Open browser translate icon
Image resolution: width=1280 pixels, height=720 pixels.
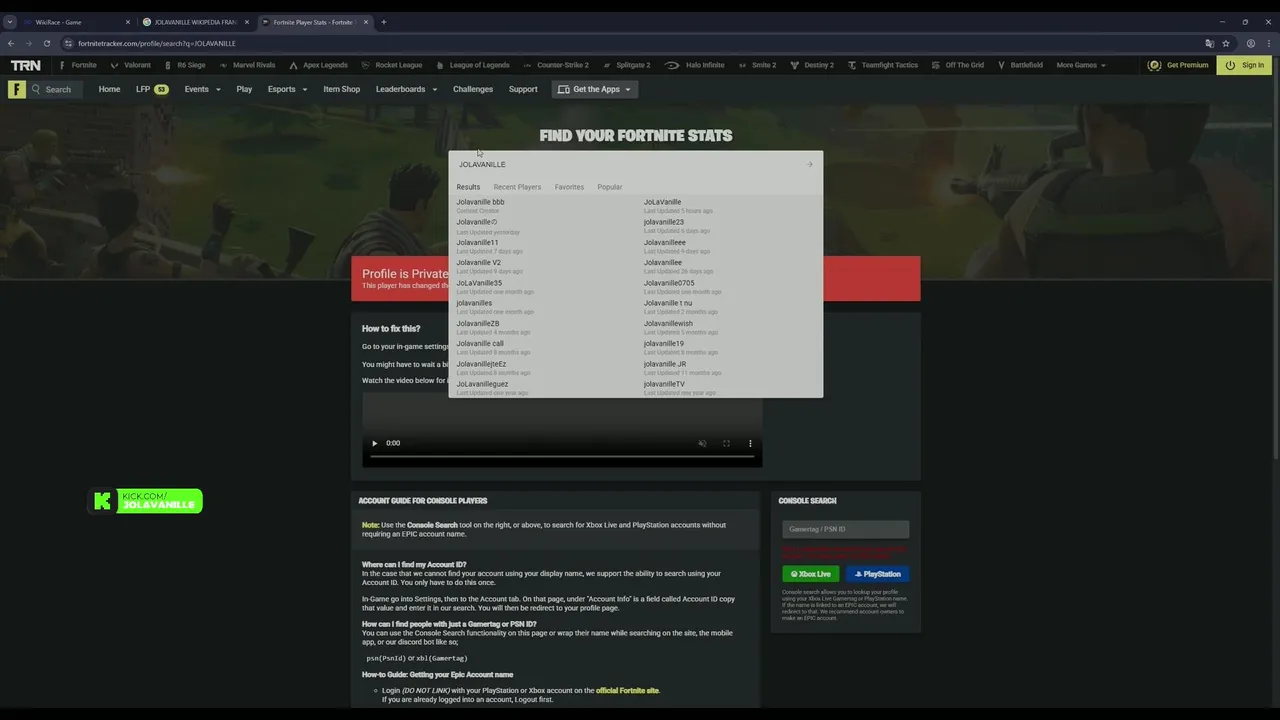pyautogui.click(x=1209, y=43)
